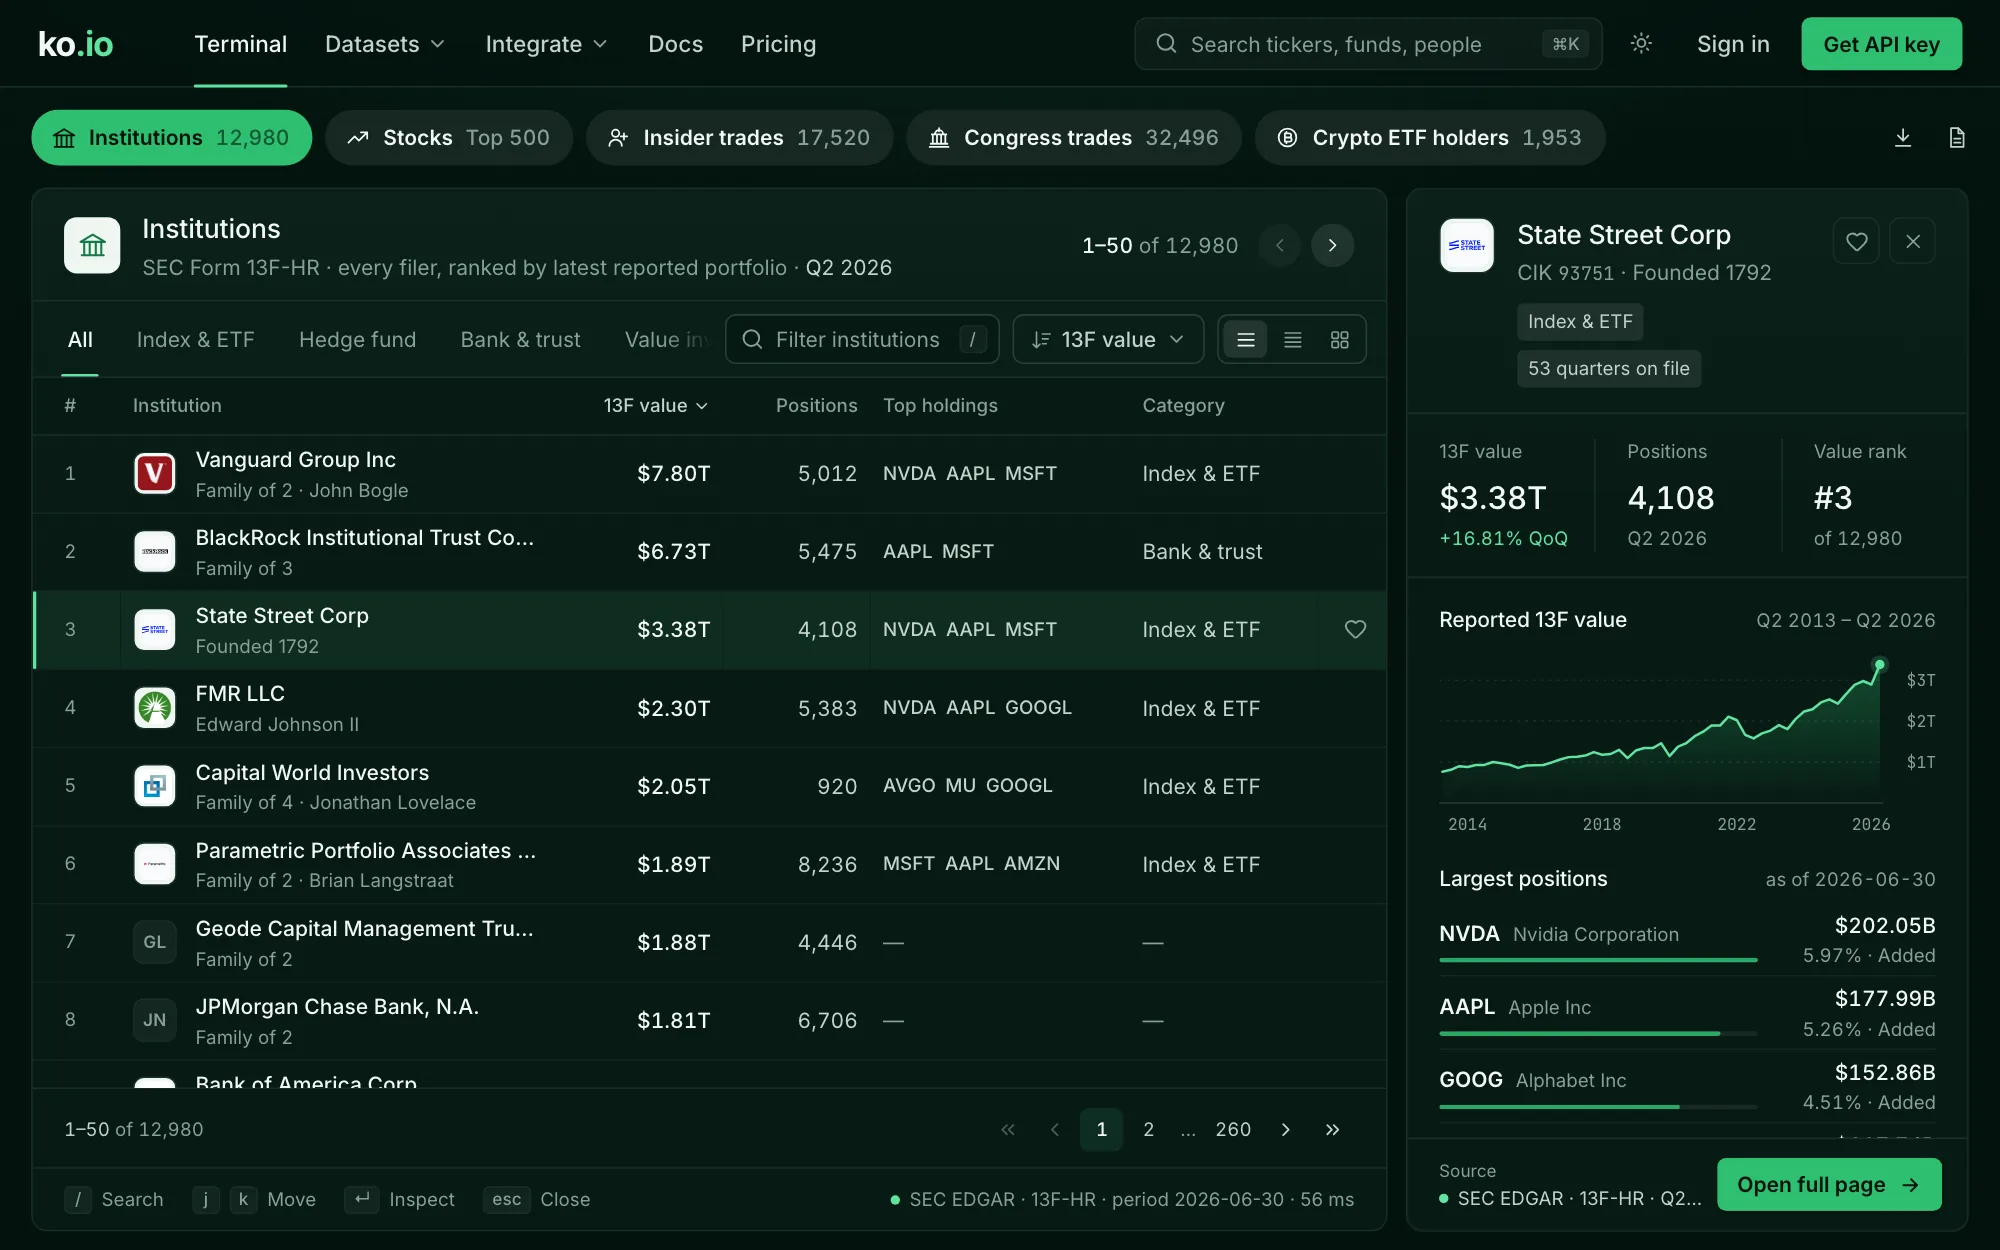Click the Capital World Investors logo
The height and width of the screenshot is (1250, 2000).
pyautogui.click(x=155, y=786)
